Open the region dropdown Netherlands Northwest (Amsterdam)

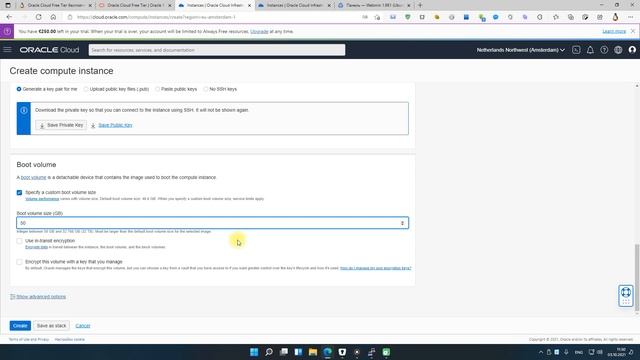coord(520,50)
